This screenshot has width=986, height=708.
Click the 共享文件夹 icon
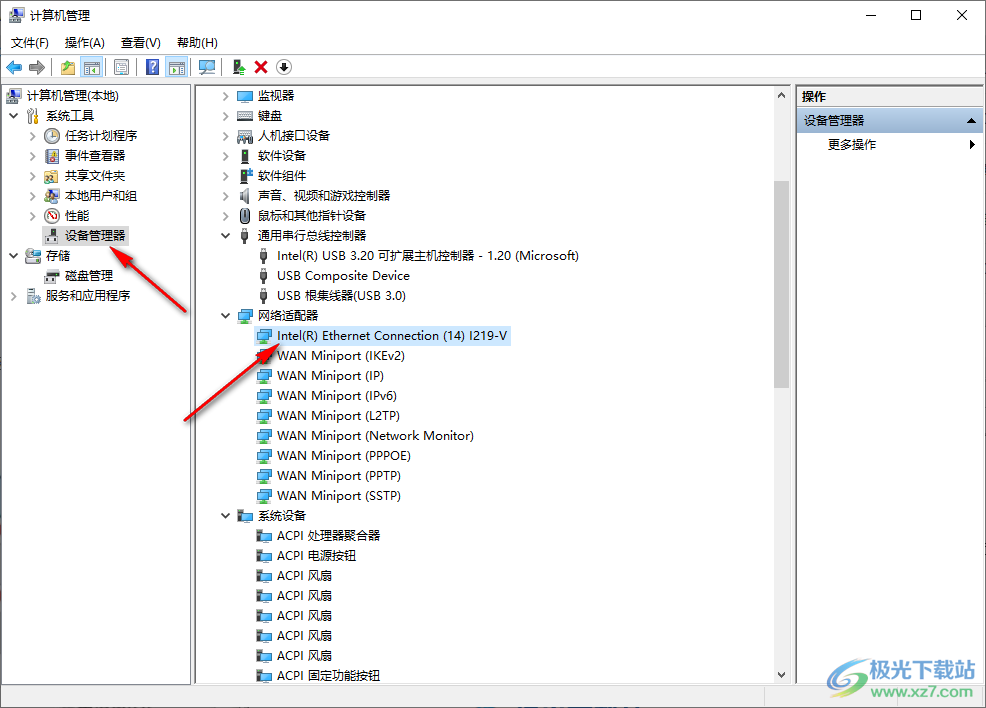tap(52, 176)
